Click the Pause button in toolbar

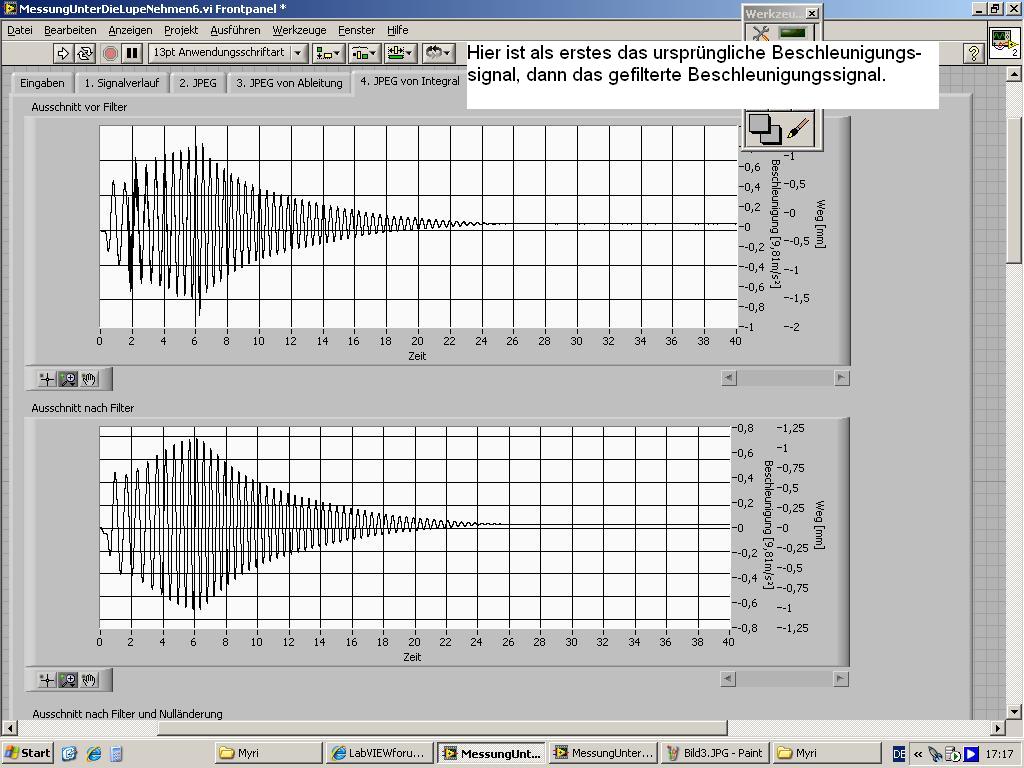pyautogui.click(x=131, y=53)
